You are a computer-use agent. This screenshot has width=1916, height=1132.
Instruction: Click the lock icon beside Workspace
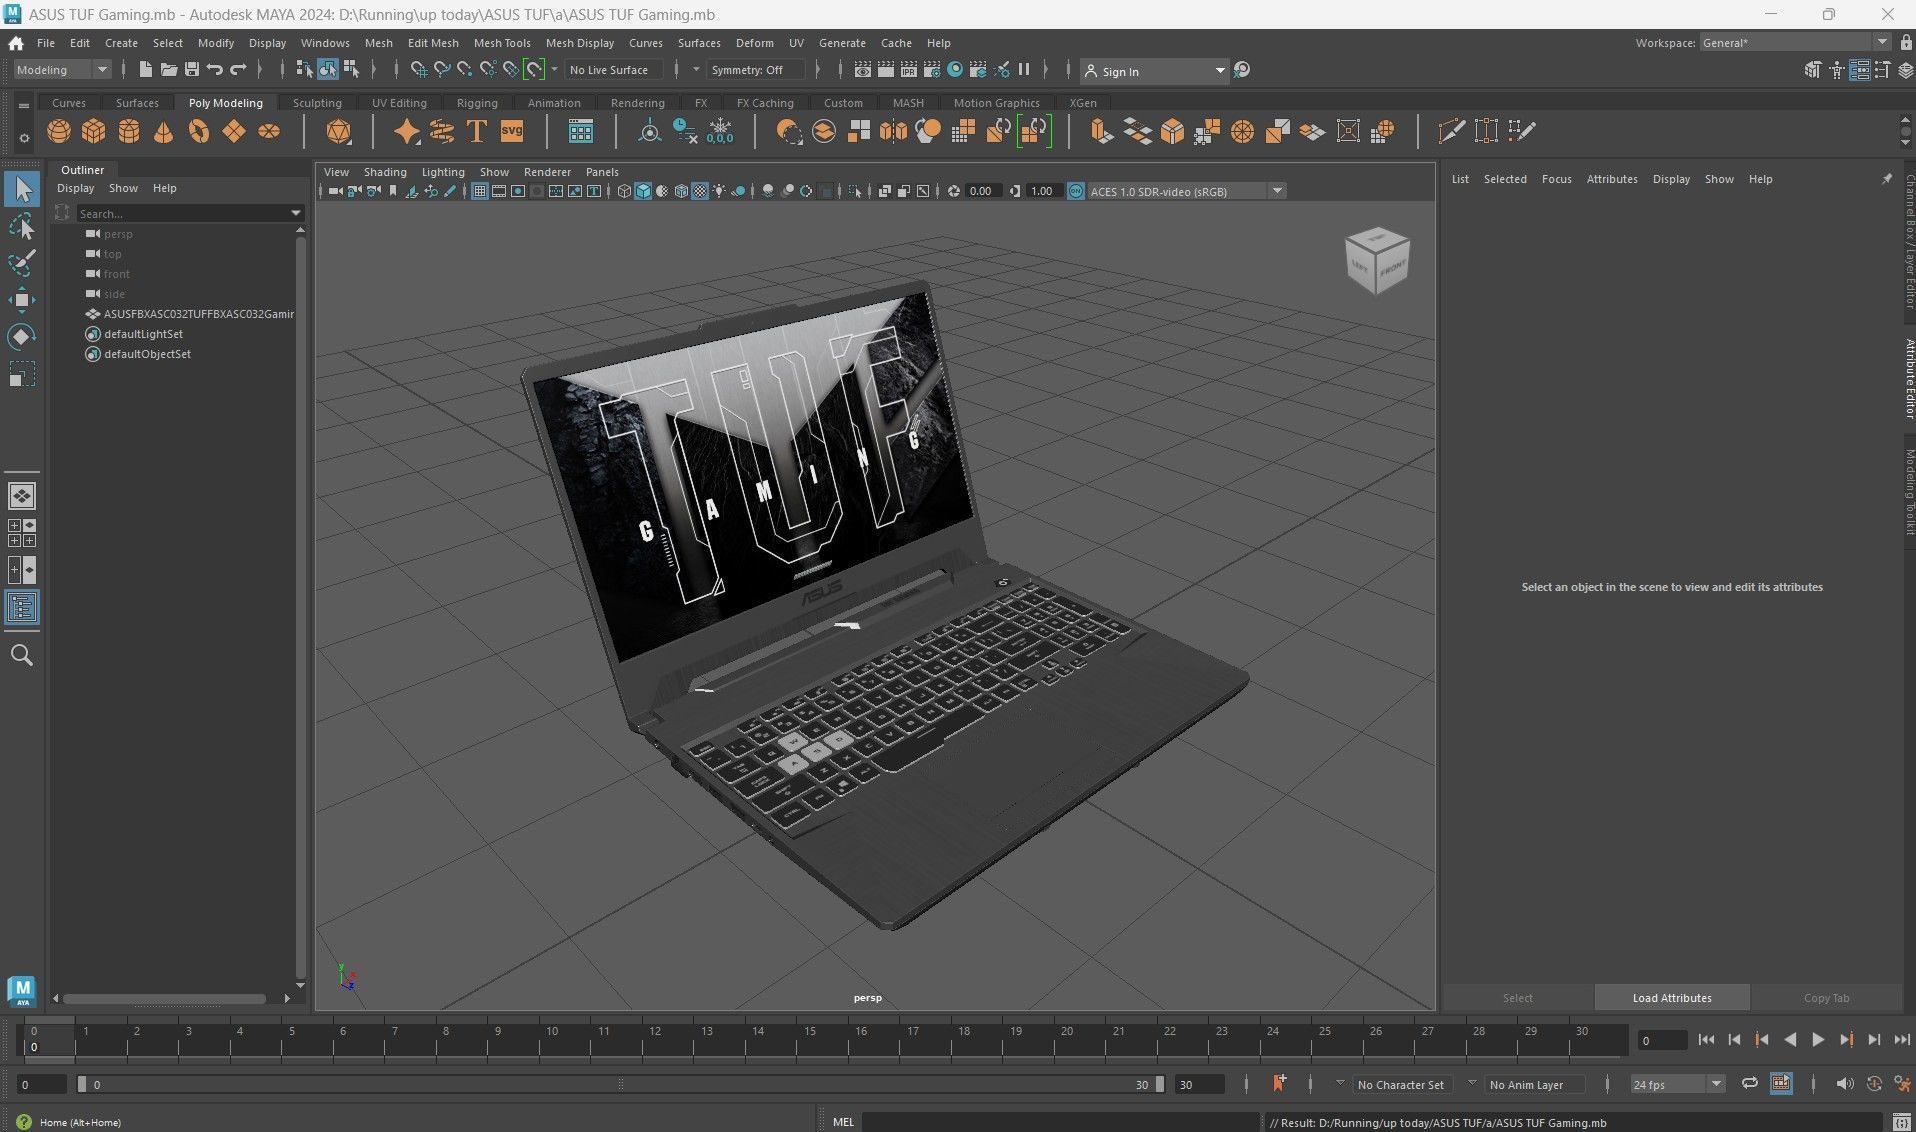(1906, 42)
